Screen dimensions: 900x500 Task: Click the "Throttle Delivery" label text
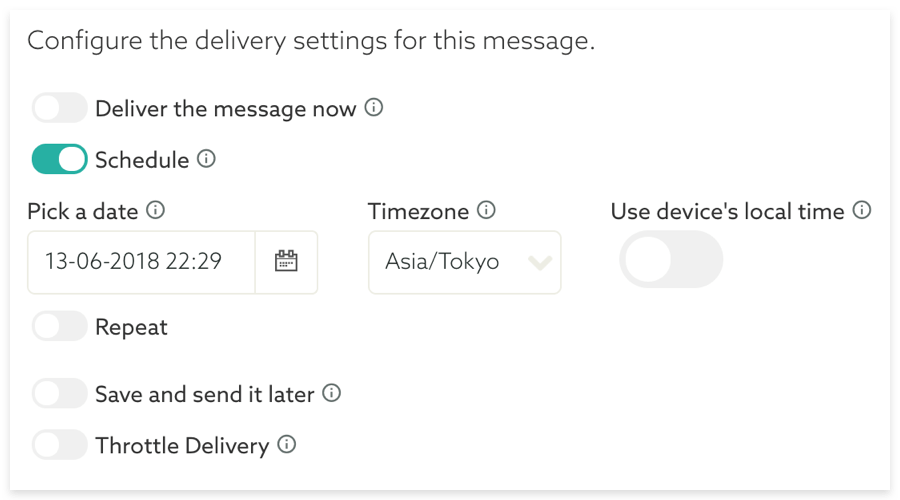click(182, 446)
